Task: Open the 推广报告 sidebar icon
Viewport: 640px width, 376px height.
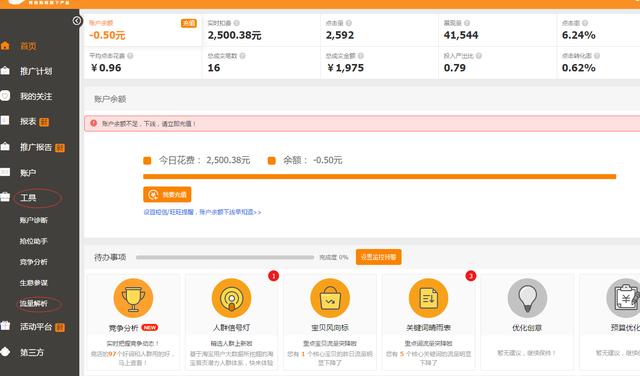Action: 5,146
